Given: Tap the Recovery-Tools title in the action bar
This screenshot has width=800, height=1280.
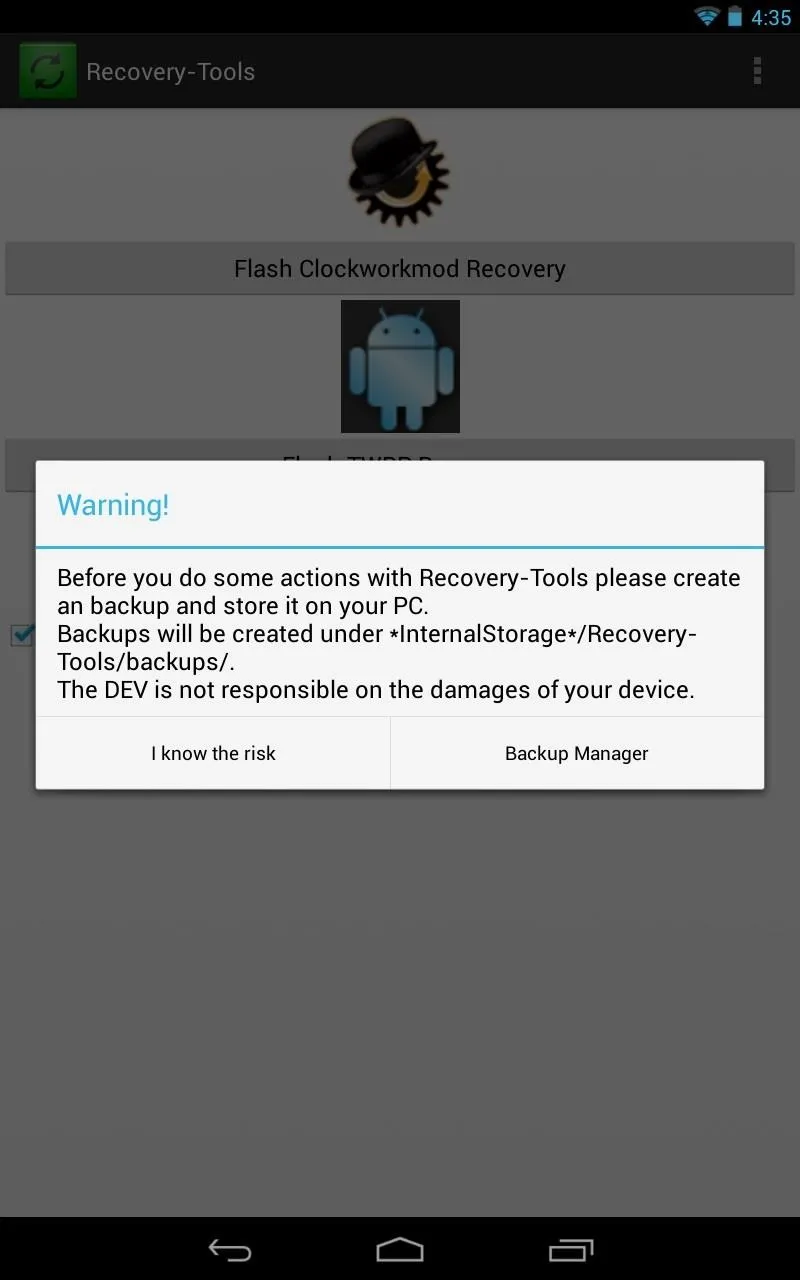Looking at the screenshot, I should 171,72.
